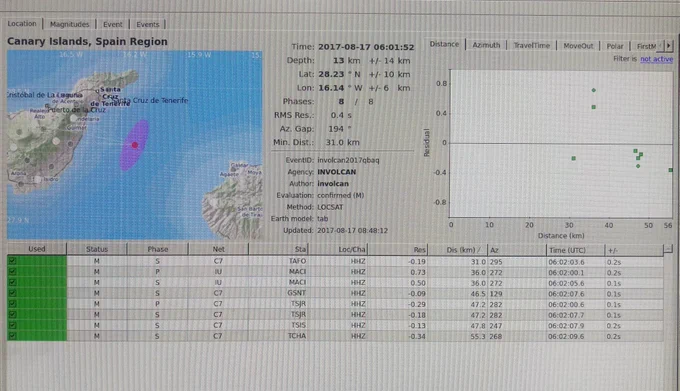Image resolution: width=680 pixels, height=391 pixels.
Task: Select TCHA station cell
Action: point(297,336)
